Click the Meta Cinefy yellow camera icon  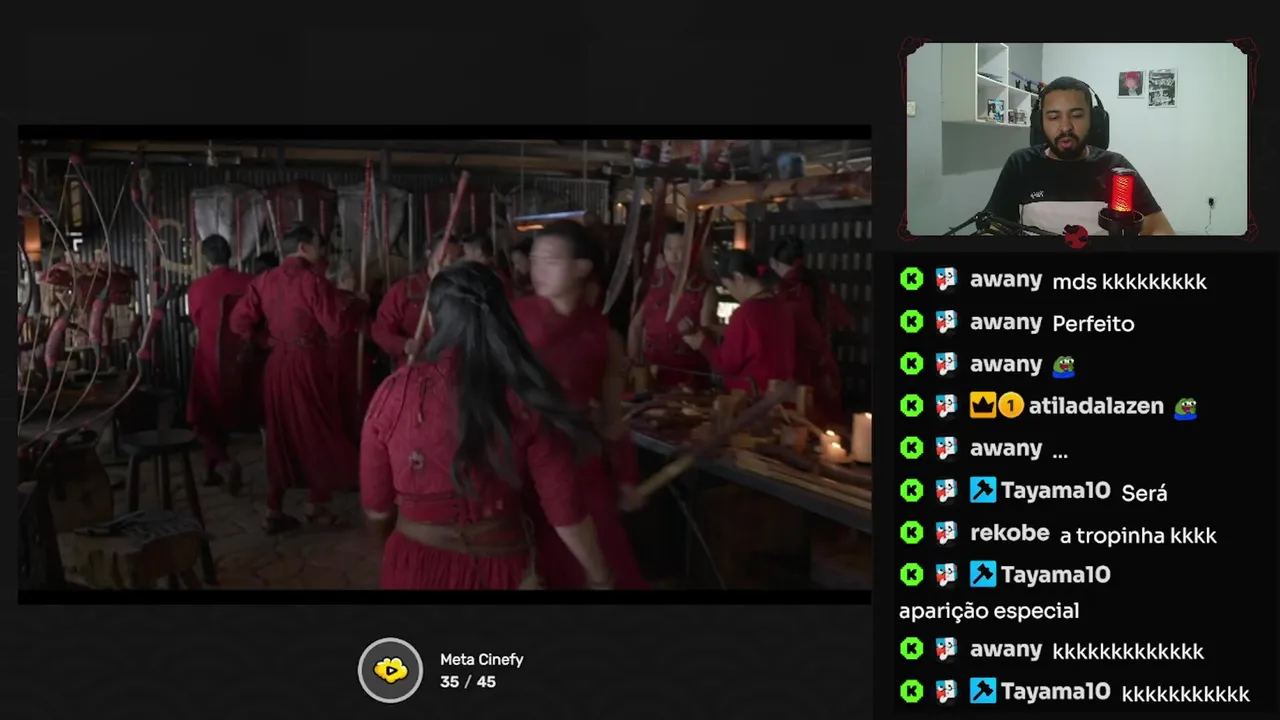coord(390,670)
